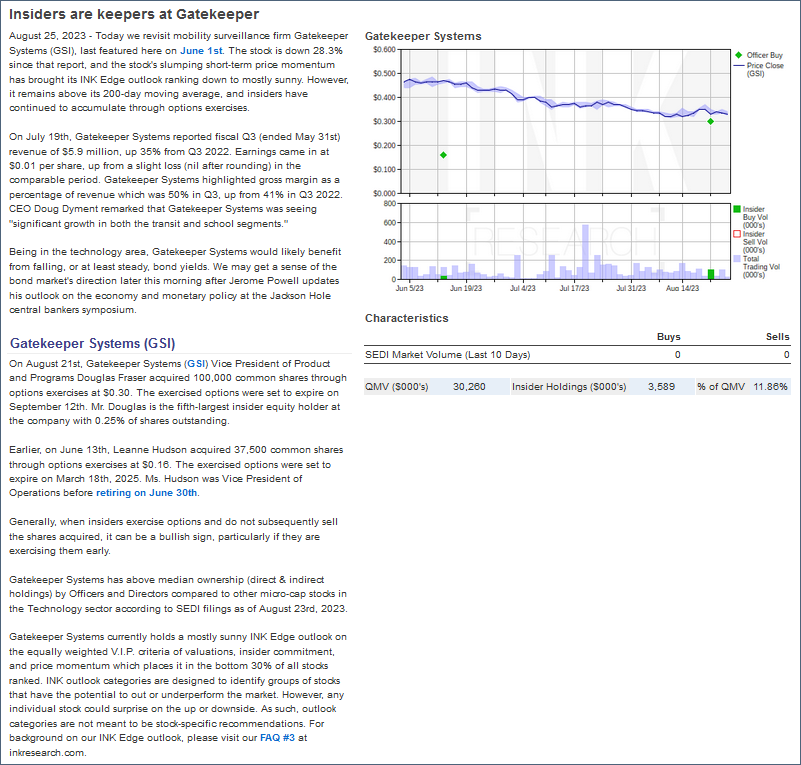Click the Price Close (GSI) legend line
Screen dimensions: 801x765
click(739, 65)
